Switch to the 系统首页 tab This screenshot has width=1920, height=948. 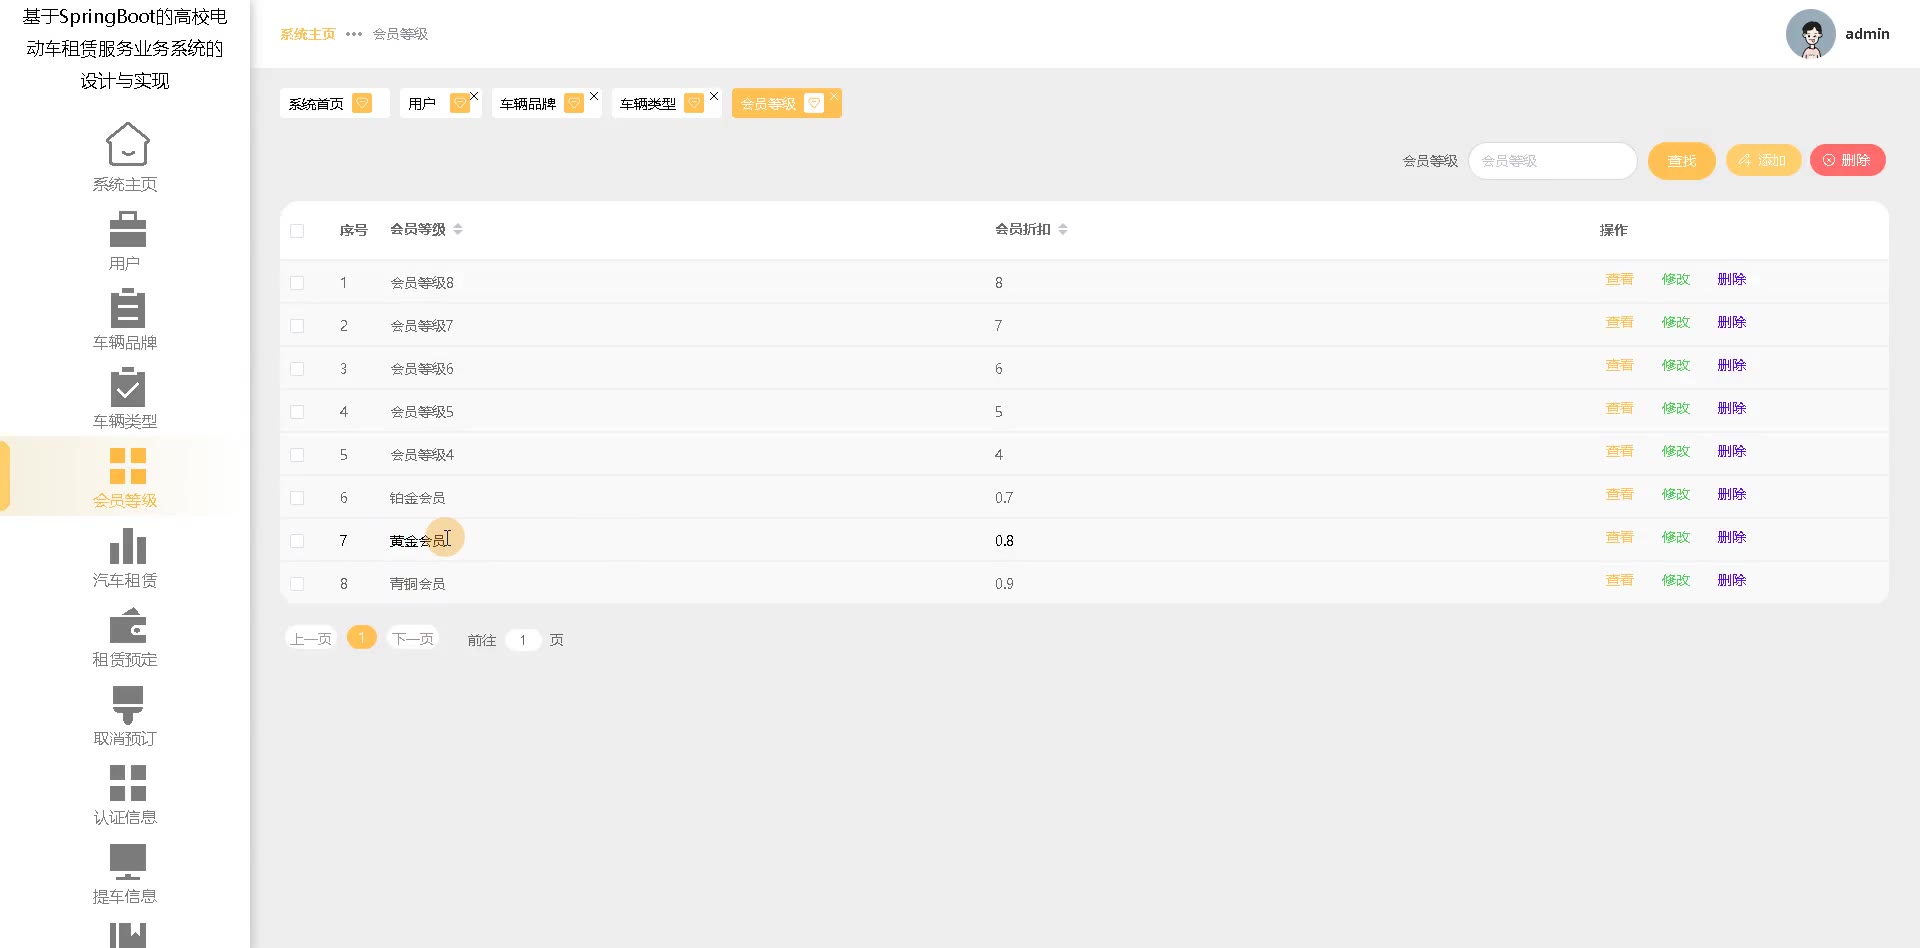334,103
